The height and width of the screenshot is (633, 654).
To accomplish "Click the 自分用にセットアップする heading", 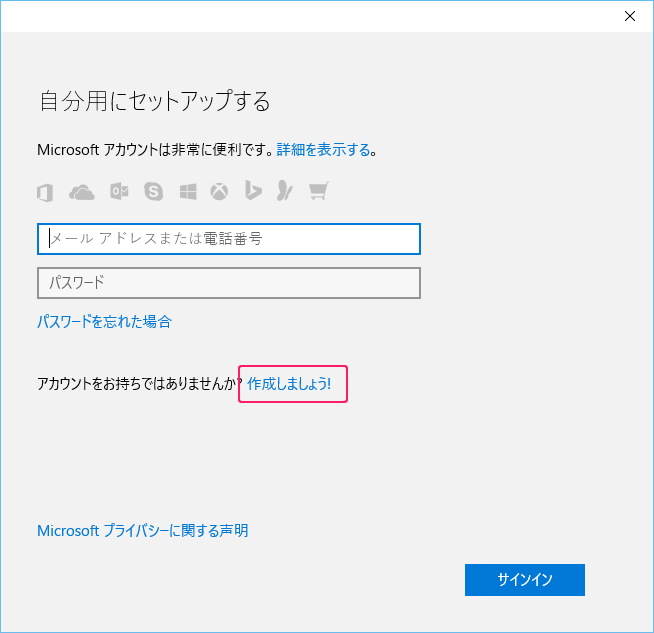I will (155, 101).
